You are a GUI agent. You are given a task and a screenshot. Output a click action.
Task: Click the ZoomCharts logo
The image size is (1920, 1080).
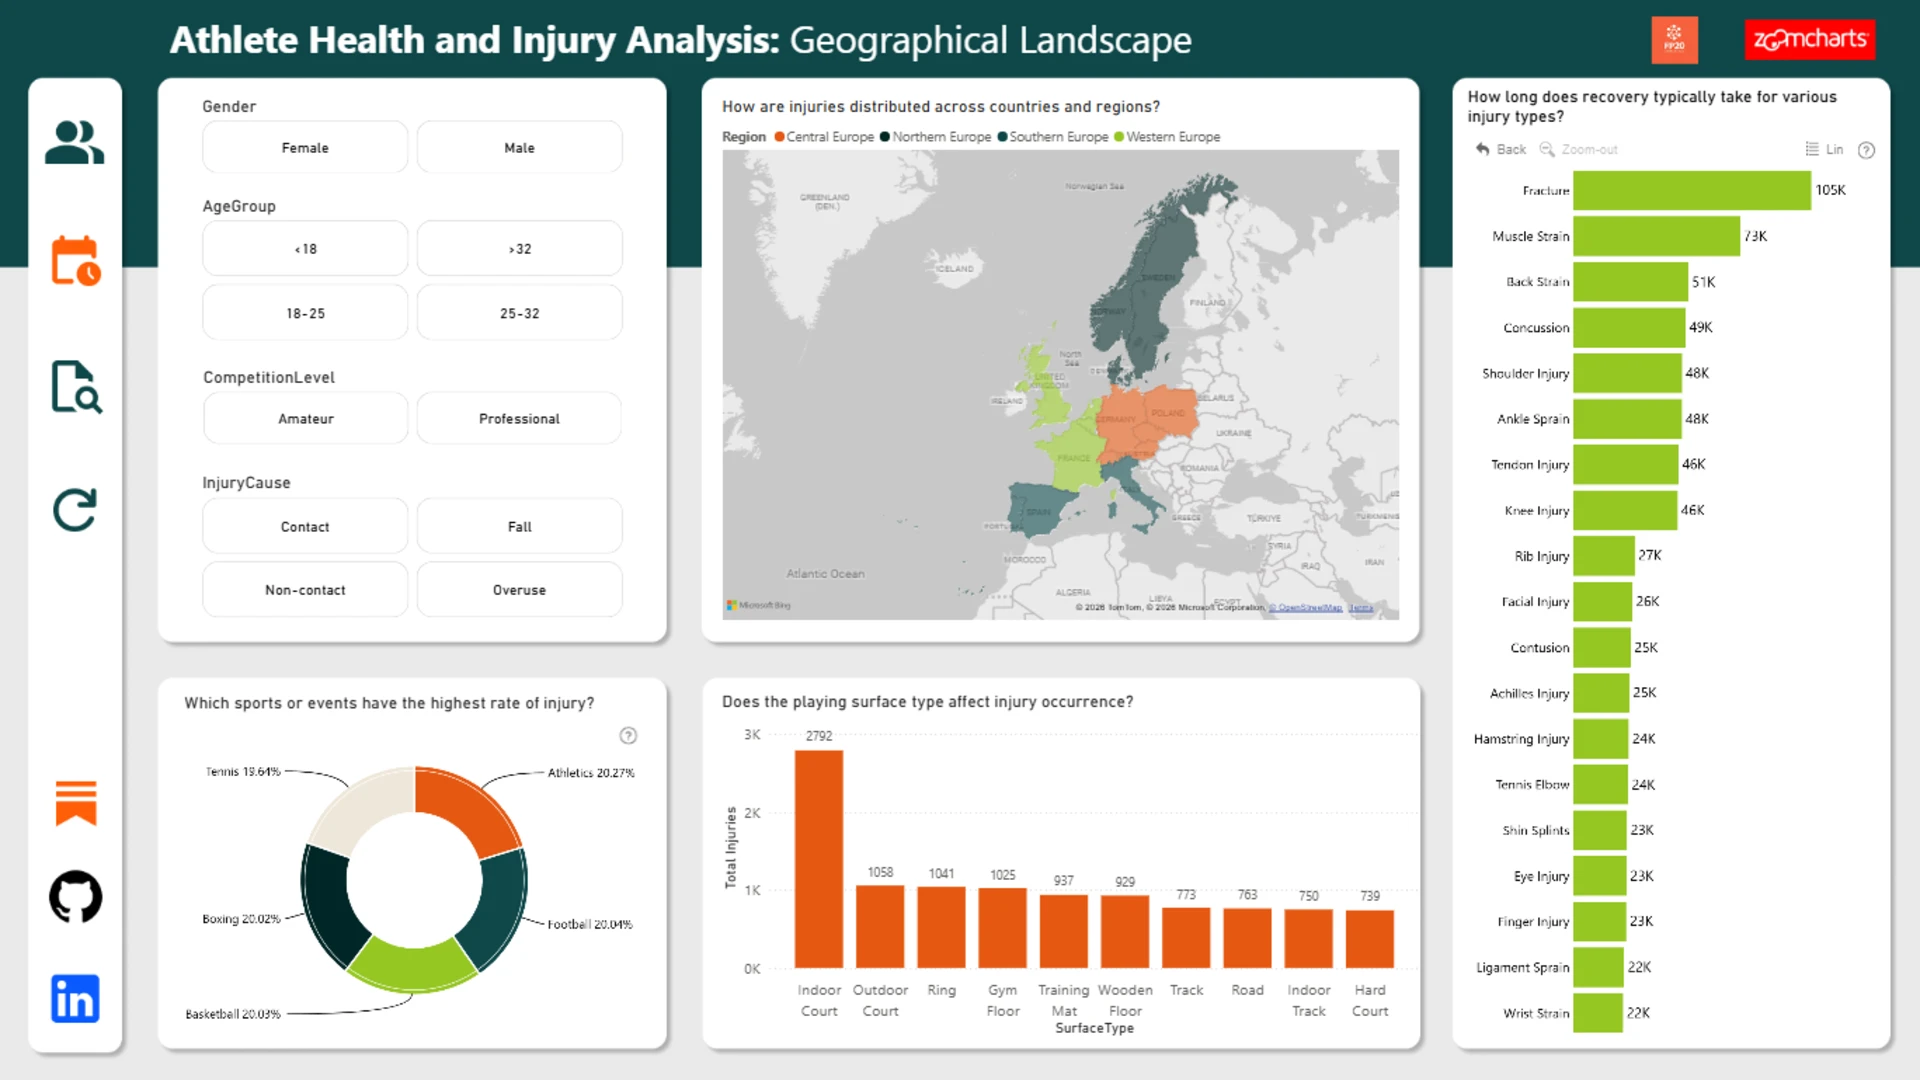1810,40
